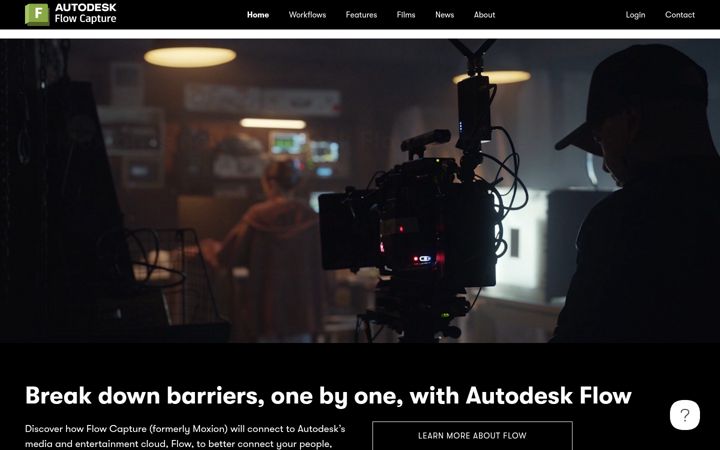Open the About page
This screenshot has width=720, height=450.
tap(484, 15)
